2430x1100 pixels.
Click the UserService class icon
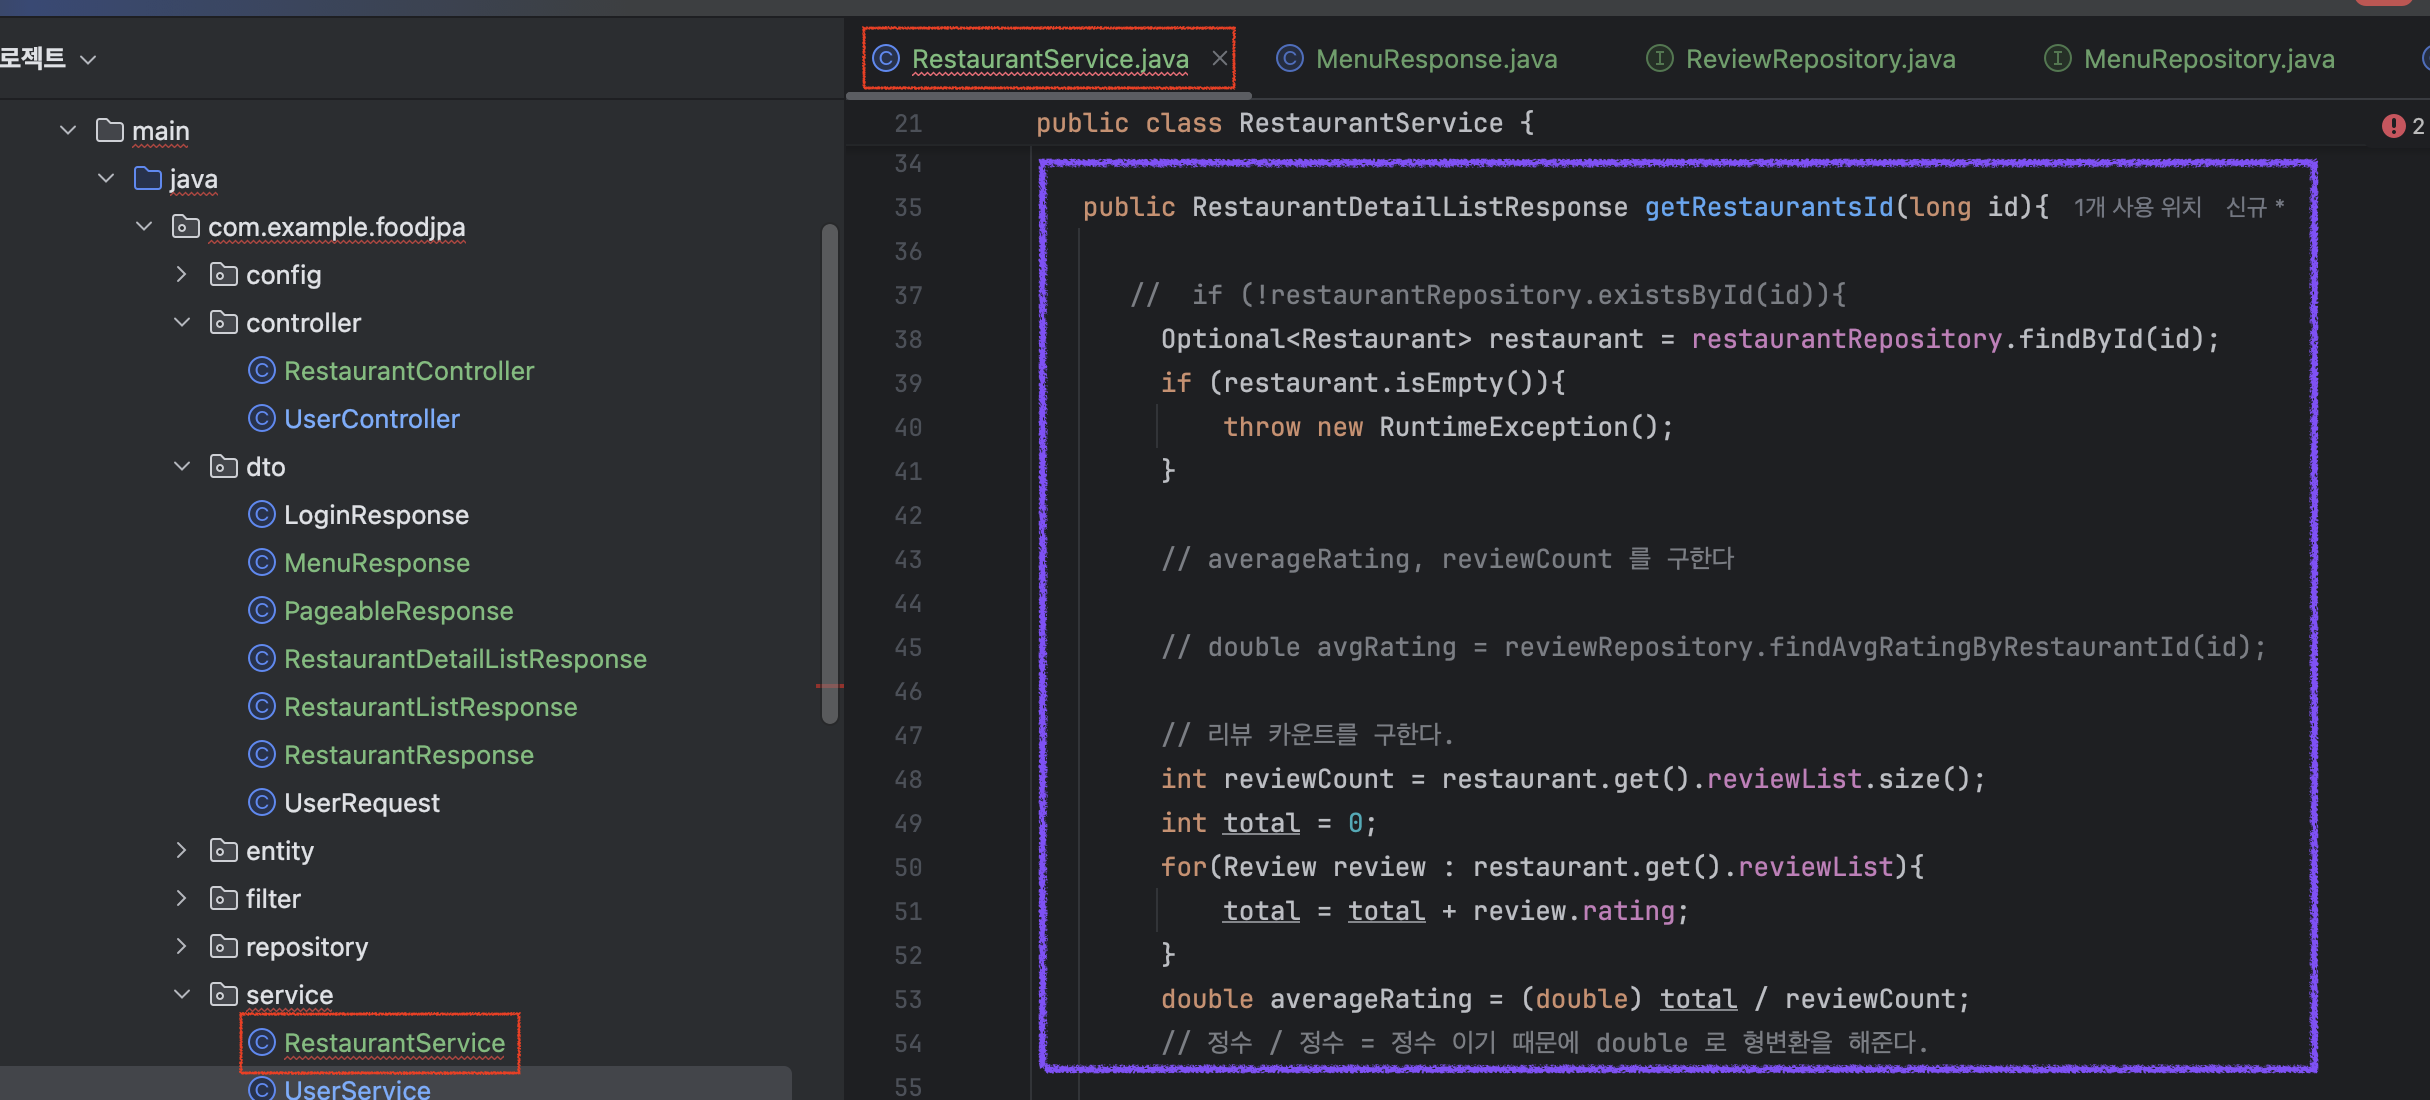tap(261, 1088)
